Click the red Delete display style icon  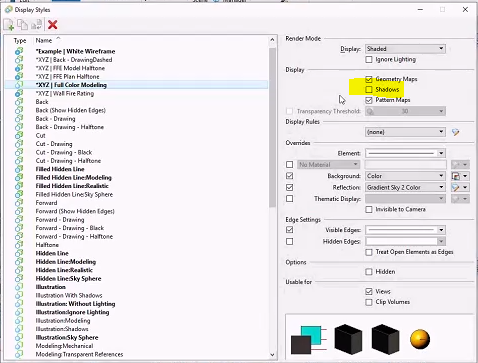pyautogui.click(x=53, y=25)
